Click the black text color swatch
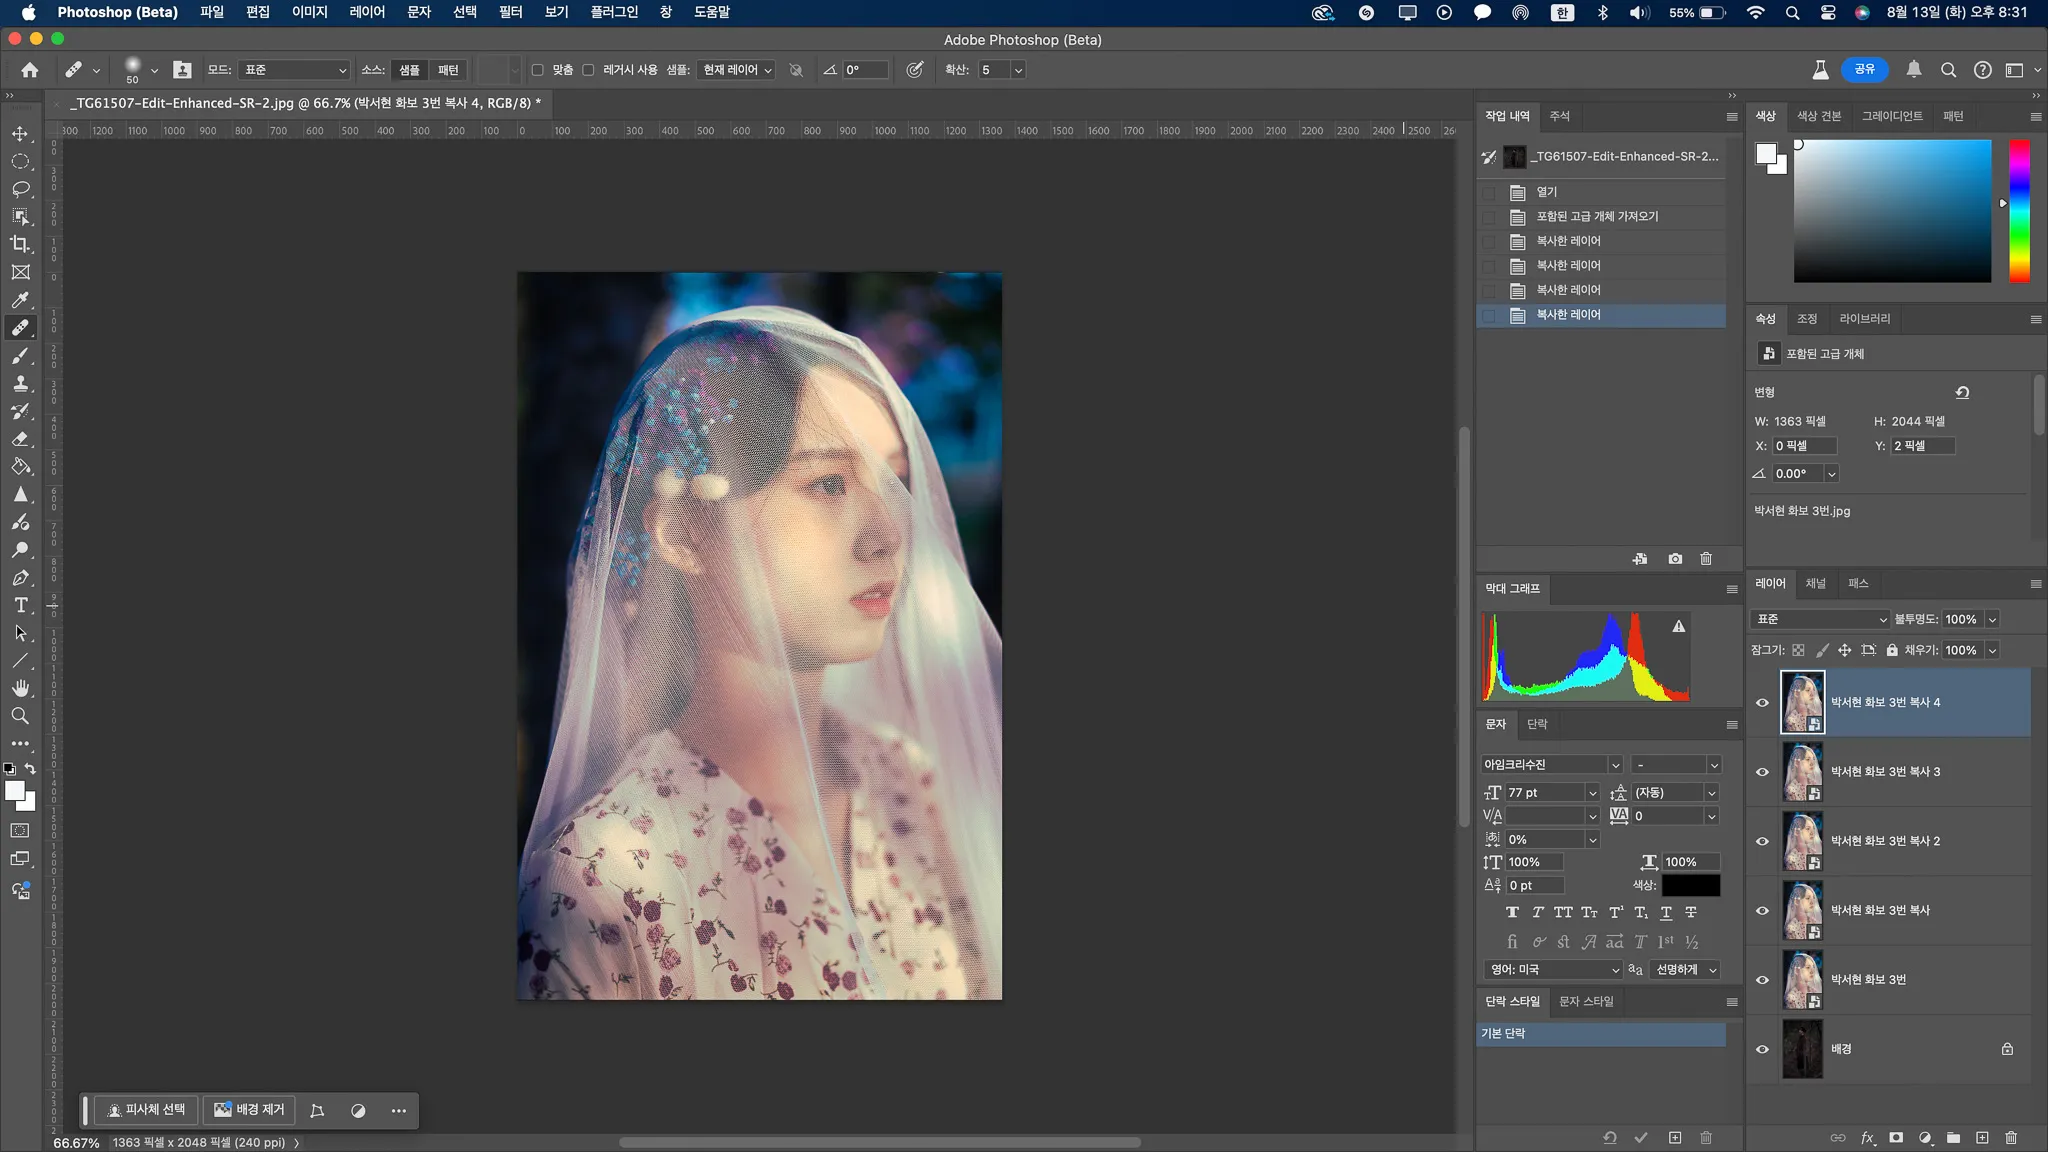 click(x=1690, y=885)
